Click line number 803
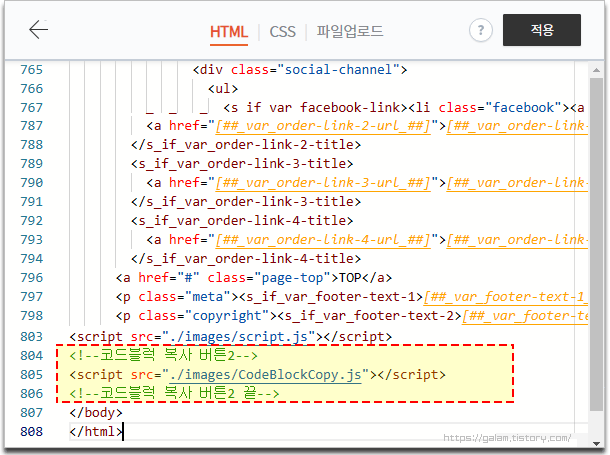Viewport: 610px width, 455px height. pos(32,336)
